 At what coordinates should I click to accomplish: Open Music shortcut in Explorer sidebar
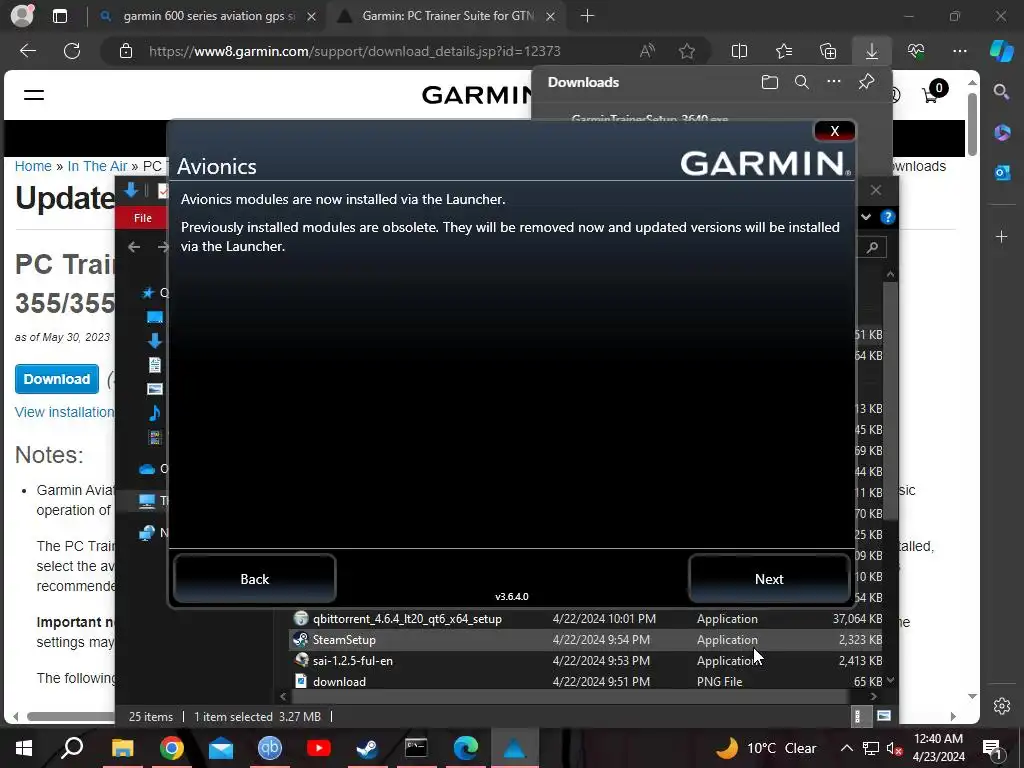155,413
